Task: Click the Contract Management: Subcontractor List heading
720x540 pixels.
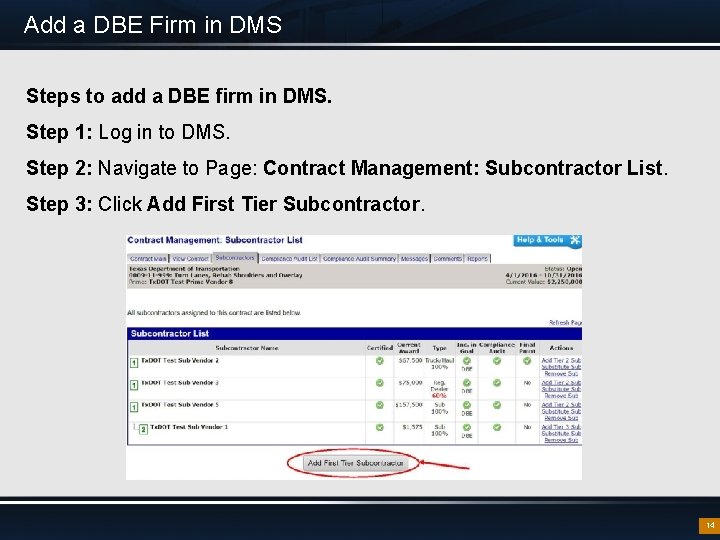Action: (x=215, y=240)
